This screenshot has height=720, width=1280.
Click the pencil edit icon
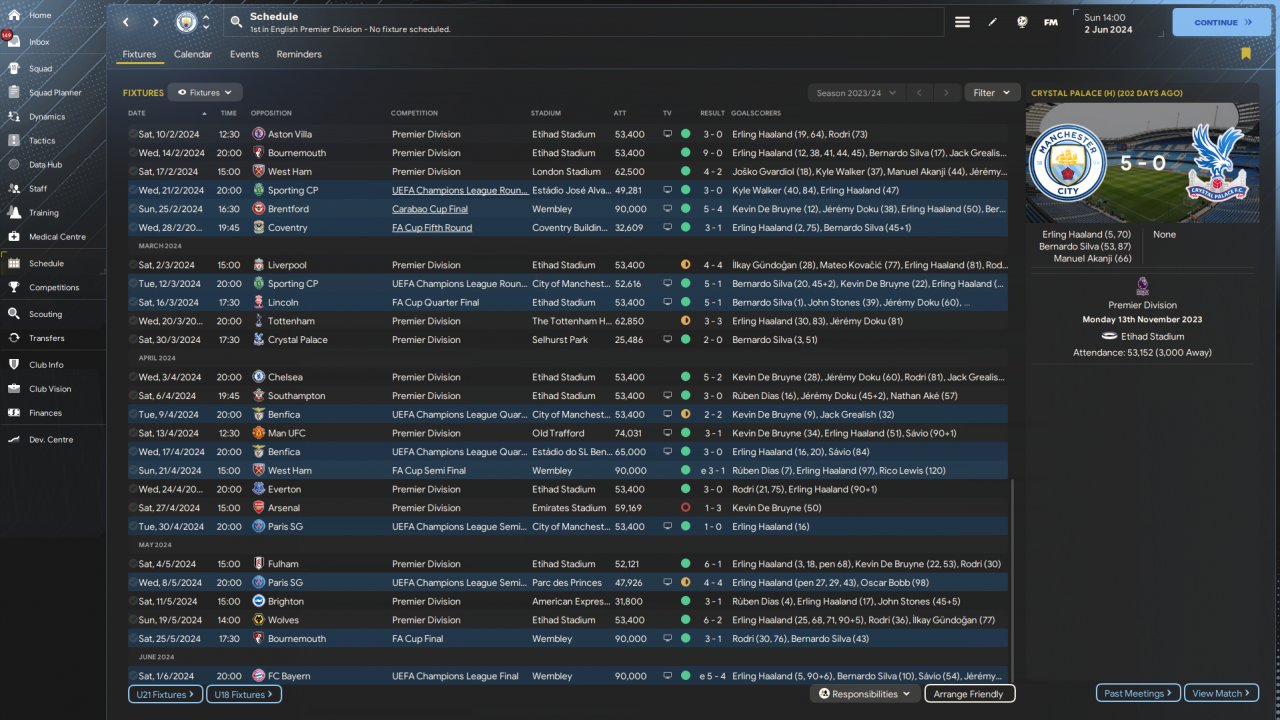click(x=993, y=22)
